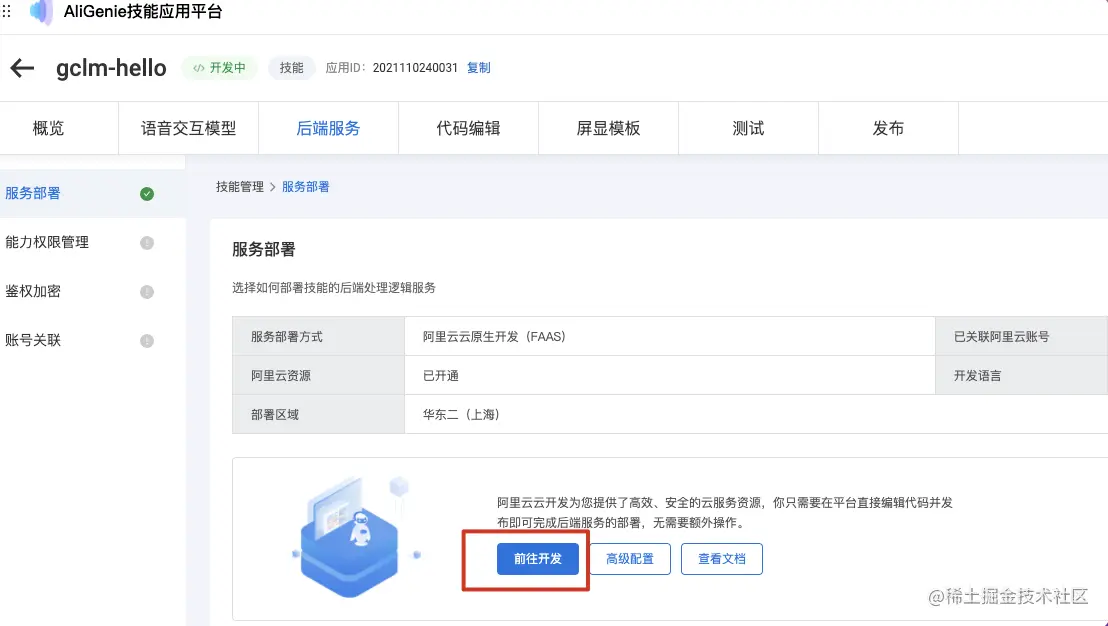Click the status dot beside 能力权限管理
This screenshot has height=626, width=1108.
pyautogui.click(x=147, y=242)
